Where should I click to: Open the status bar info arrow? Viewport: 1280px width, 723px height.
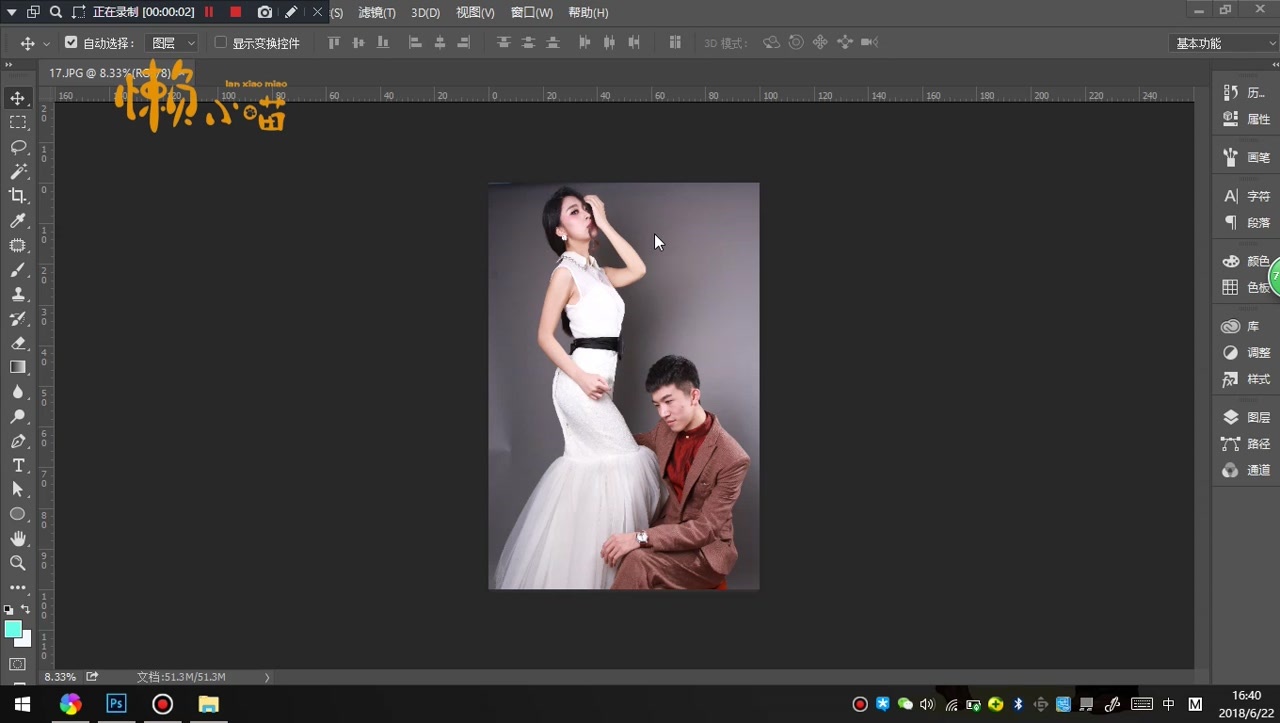267,677
